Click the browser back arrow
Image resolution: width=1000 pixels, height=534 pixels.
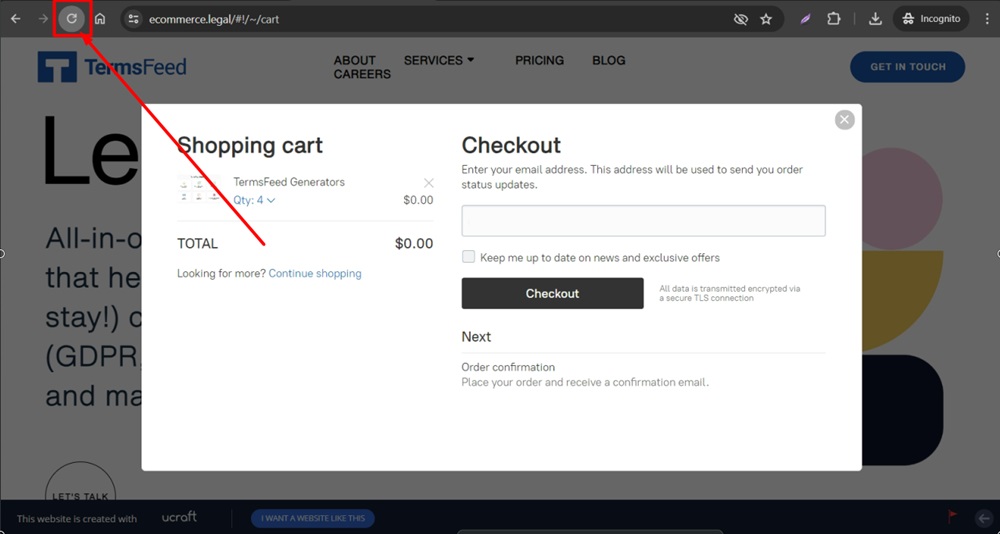click(15, 19)
